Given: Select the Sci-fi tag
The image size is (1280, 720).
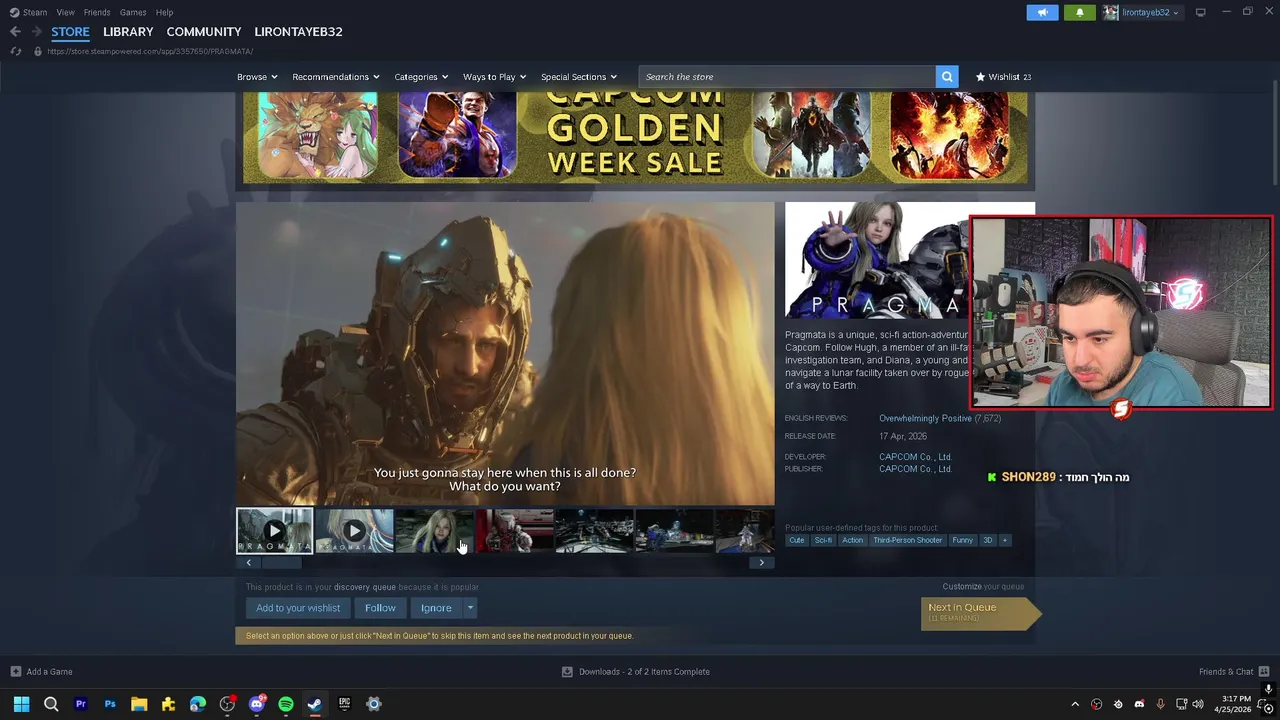Looking at the screenshot, I should pyautogui.click(x=823, y=540).
